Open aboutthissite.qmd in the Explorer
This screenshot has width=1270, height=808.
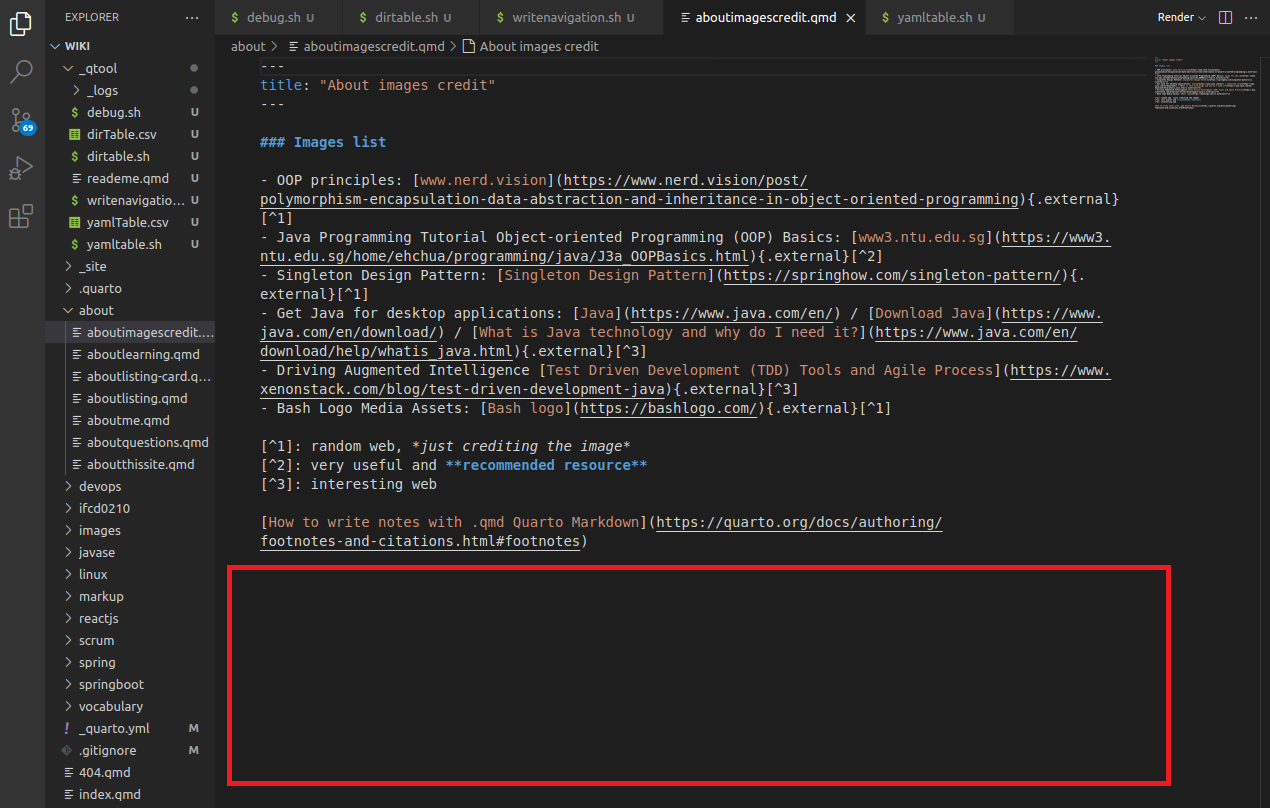point(130,464)
